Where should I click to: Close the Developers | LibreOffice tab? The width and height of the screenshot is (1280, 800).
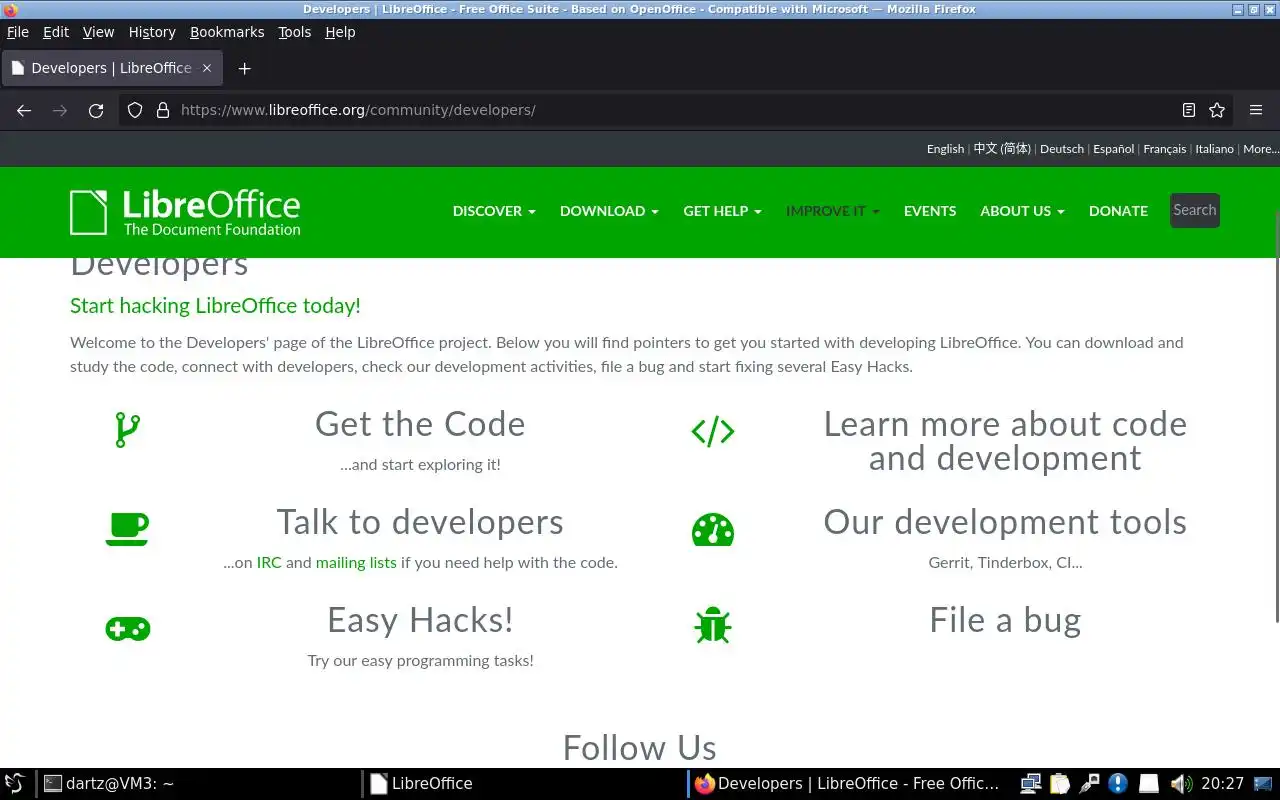(207, 68)
